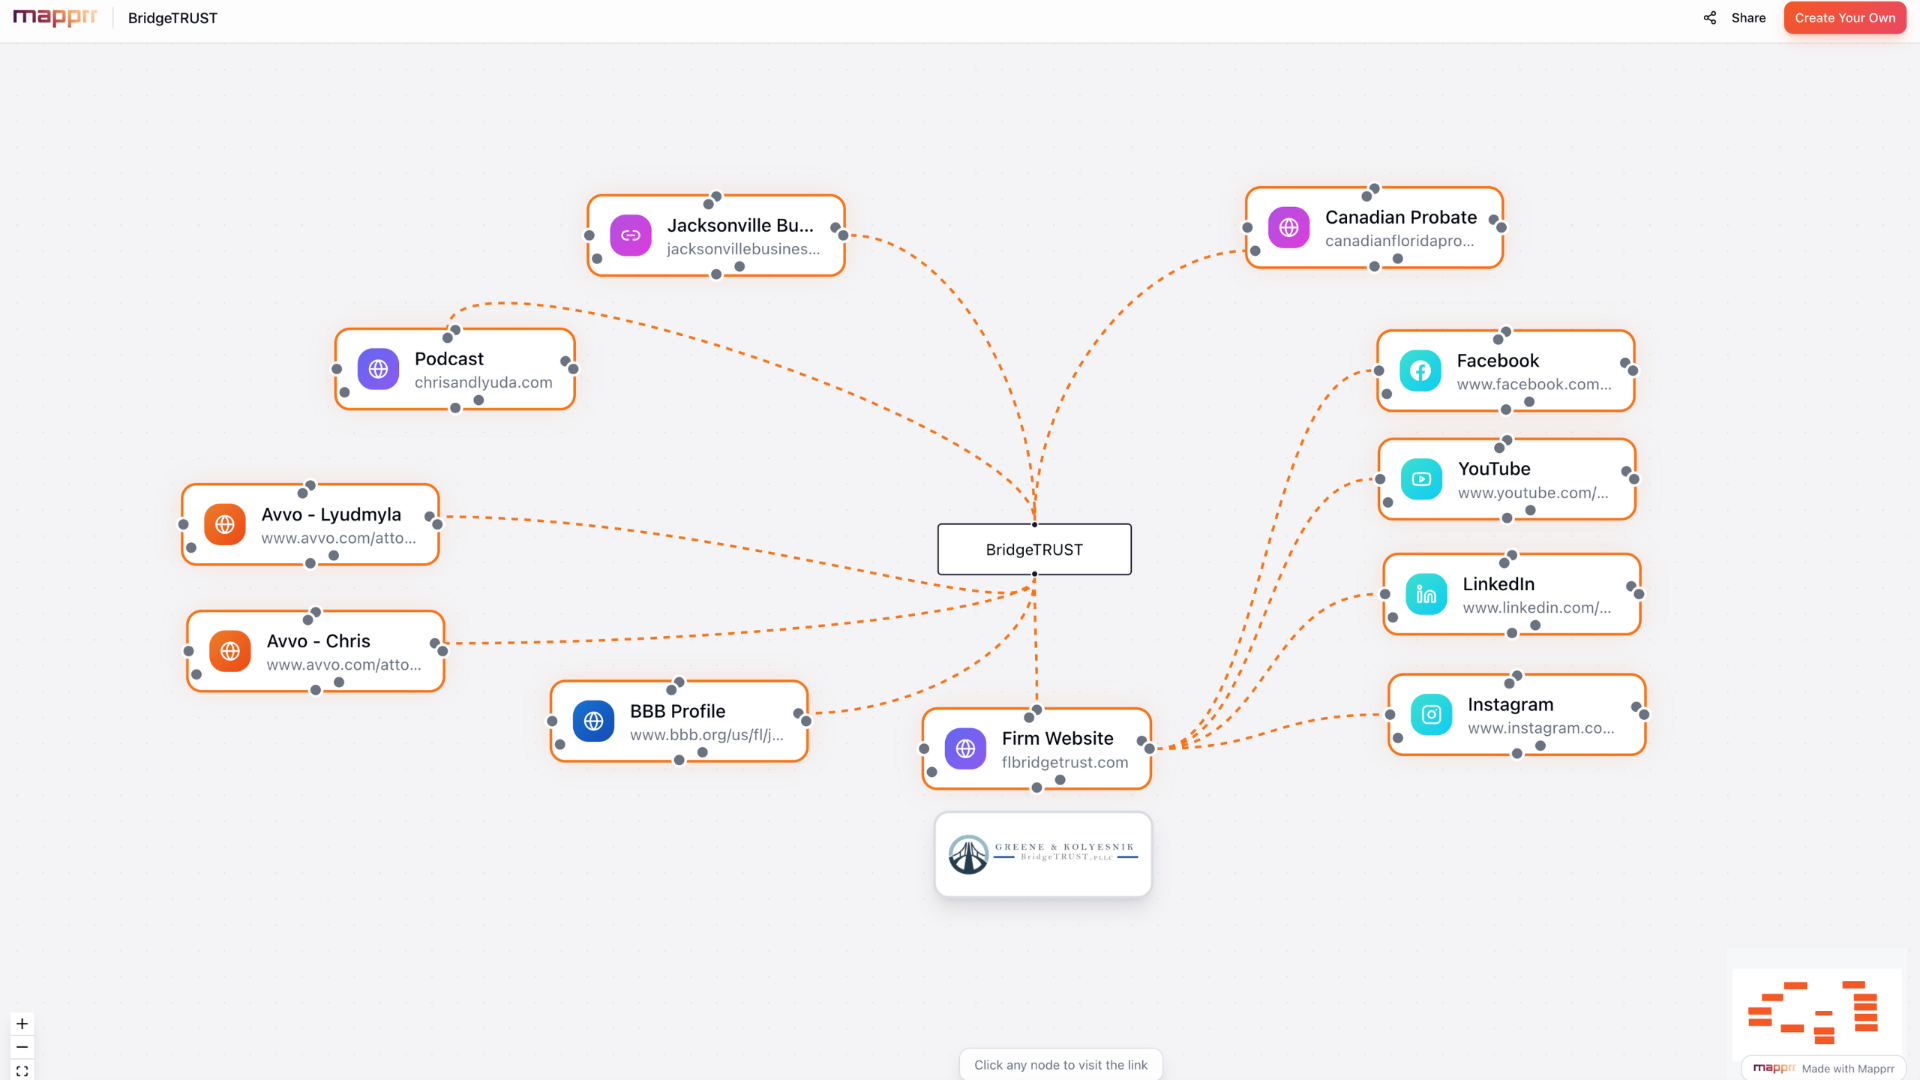Image resolution: width=1920 pixels, height=1080 pixels.
Task: Click the Avvo - Lyudmyla title text
Action: click(331, 514)
